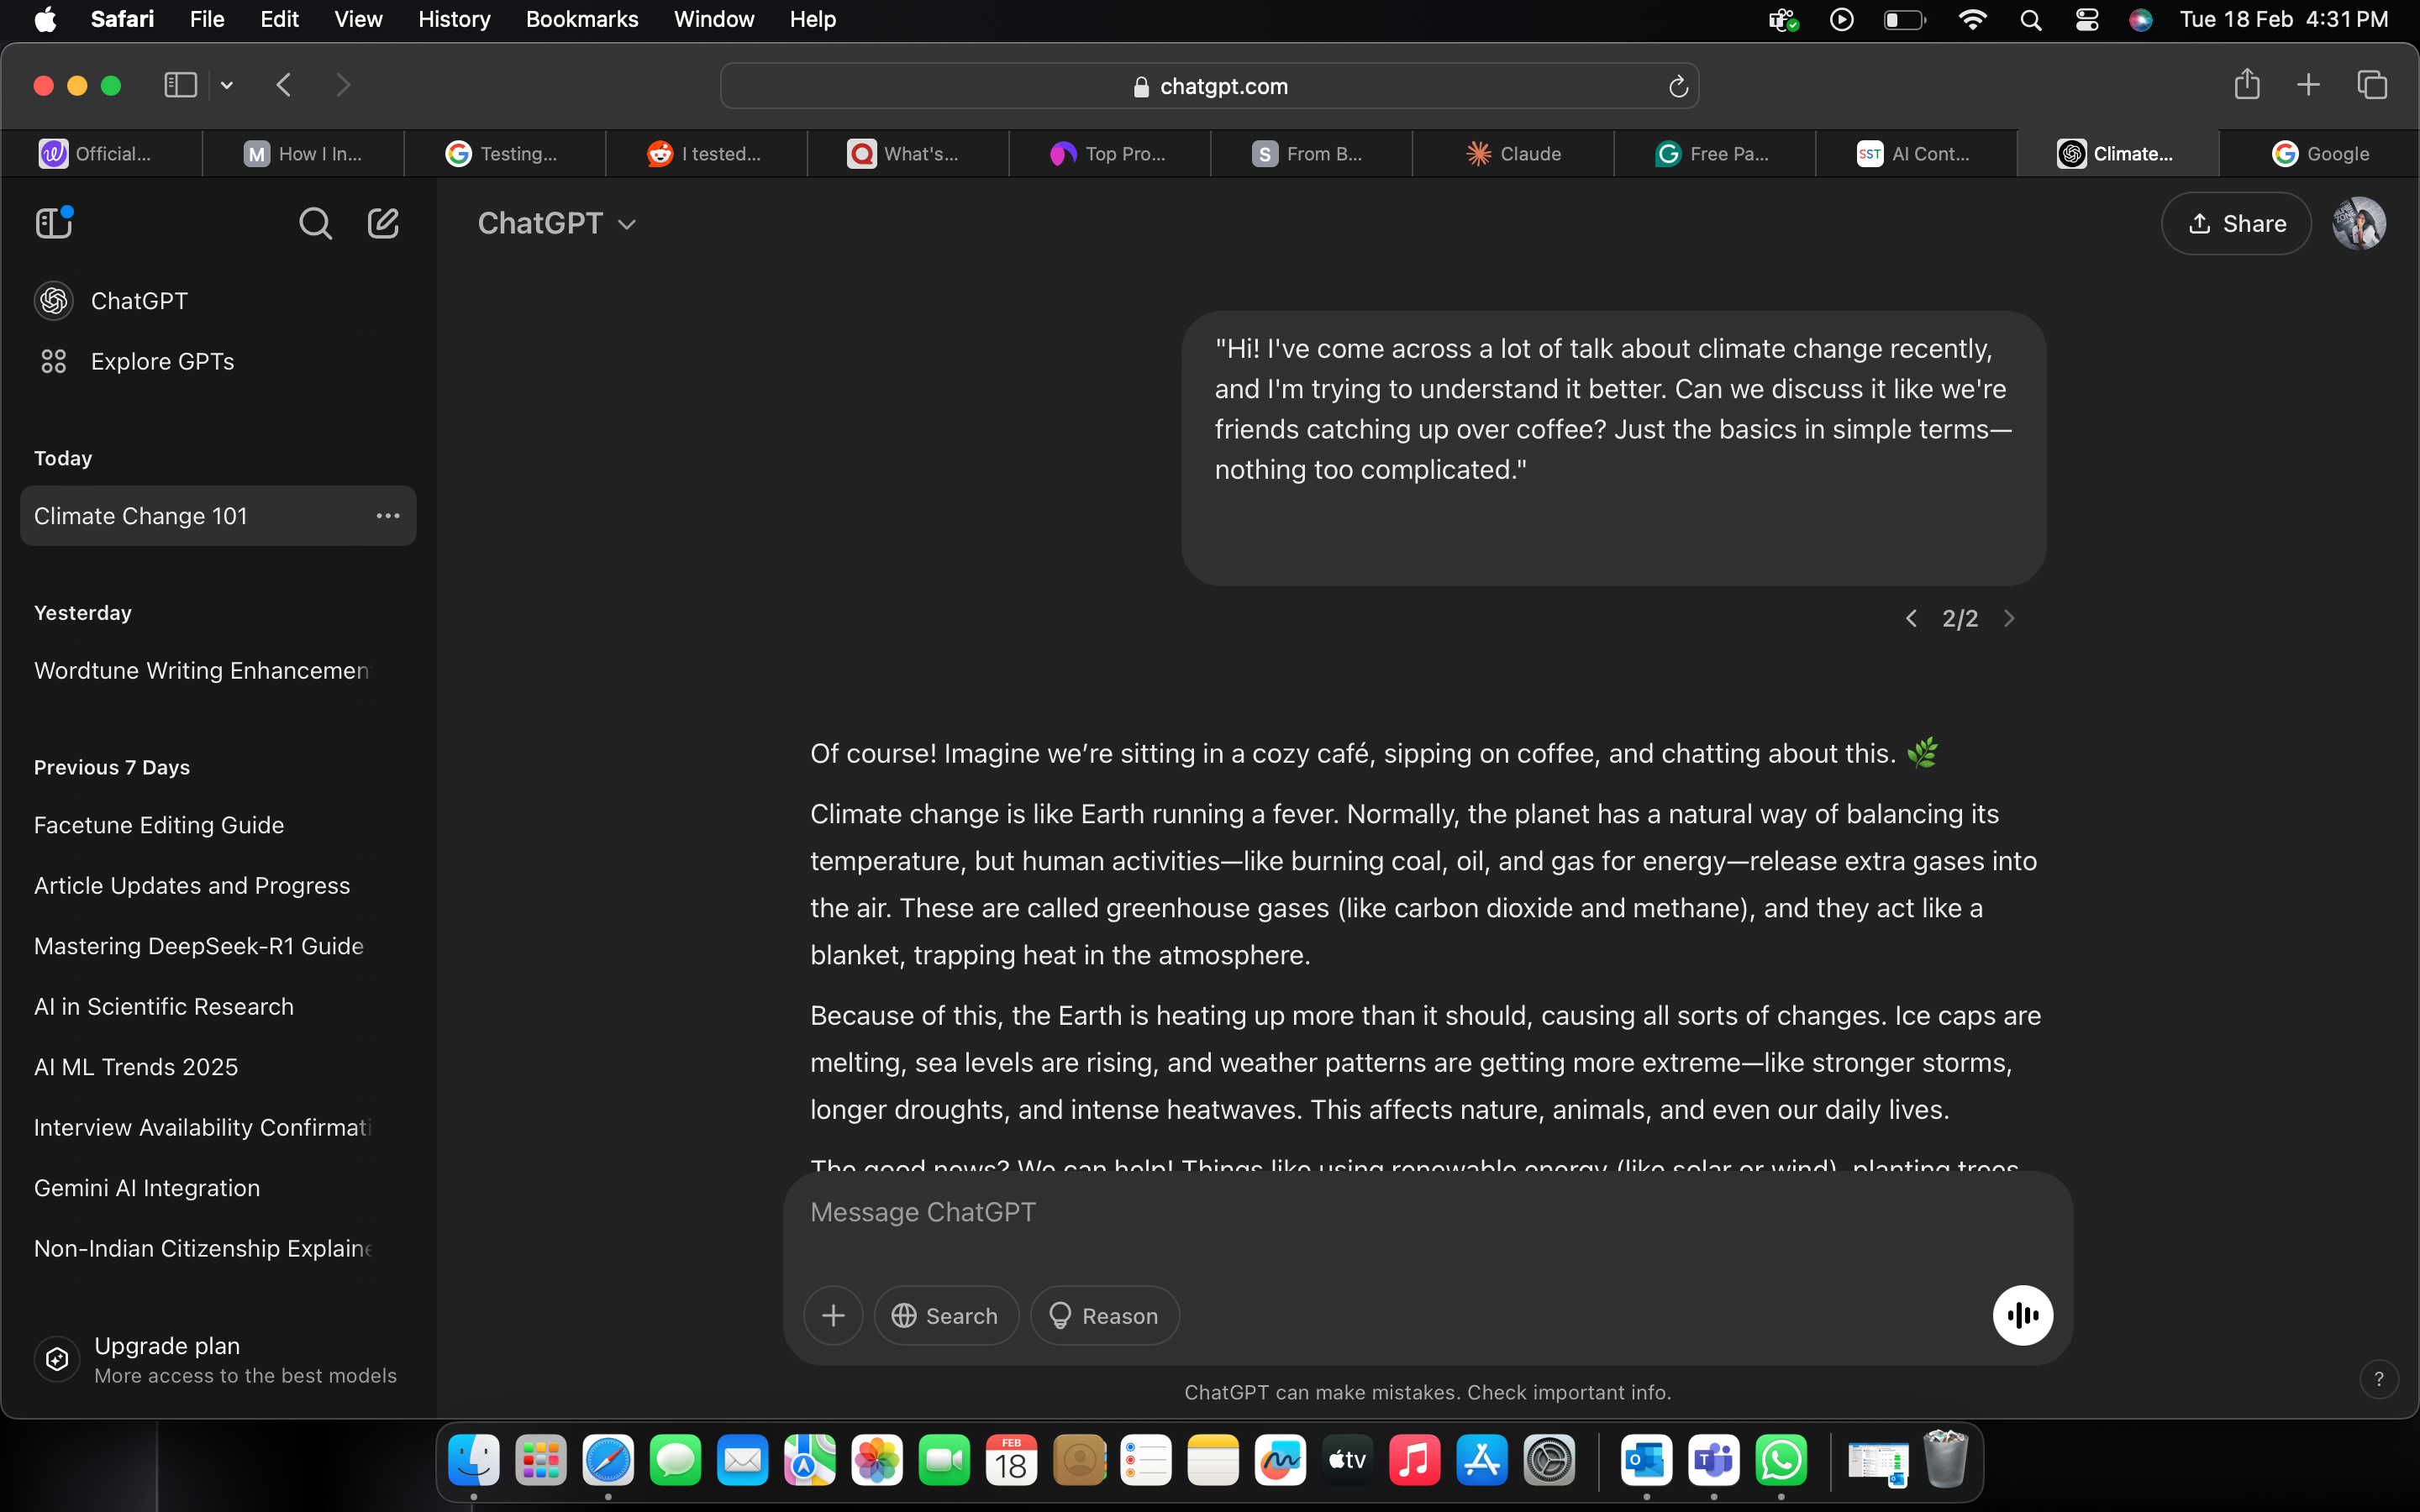Show Safari tab overview
Screen dimensions: 2420x1512
(2372, 85)
